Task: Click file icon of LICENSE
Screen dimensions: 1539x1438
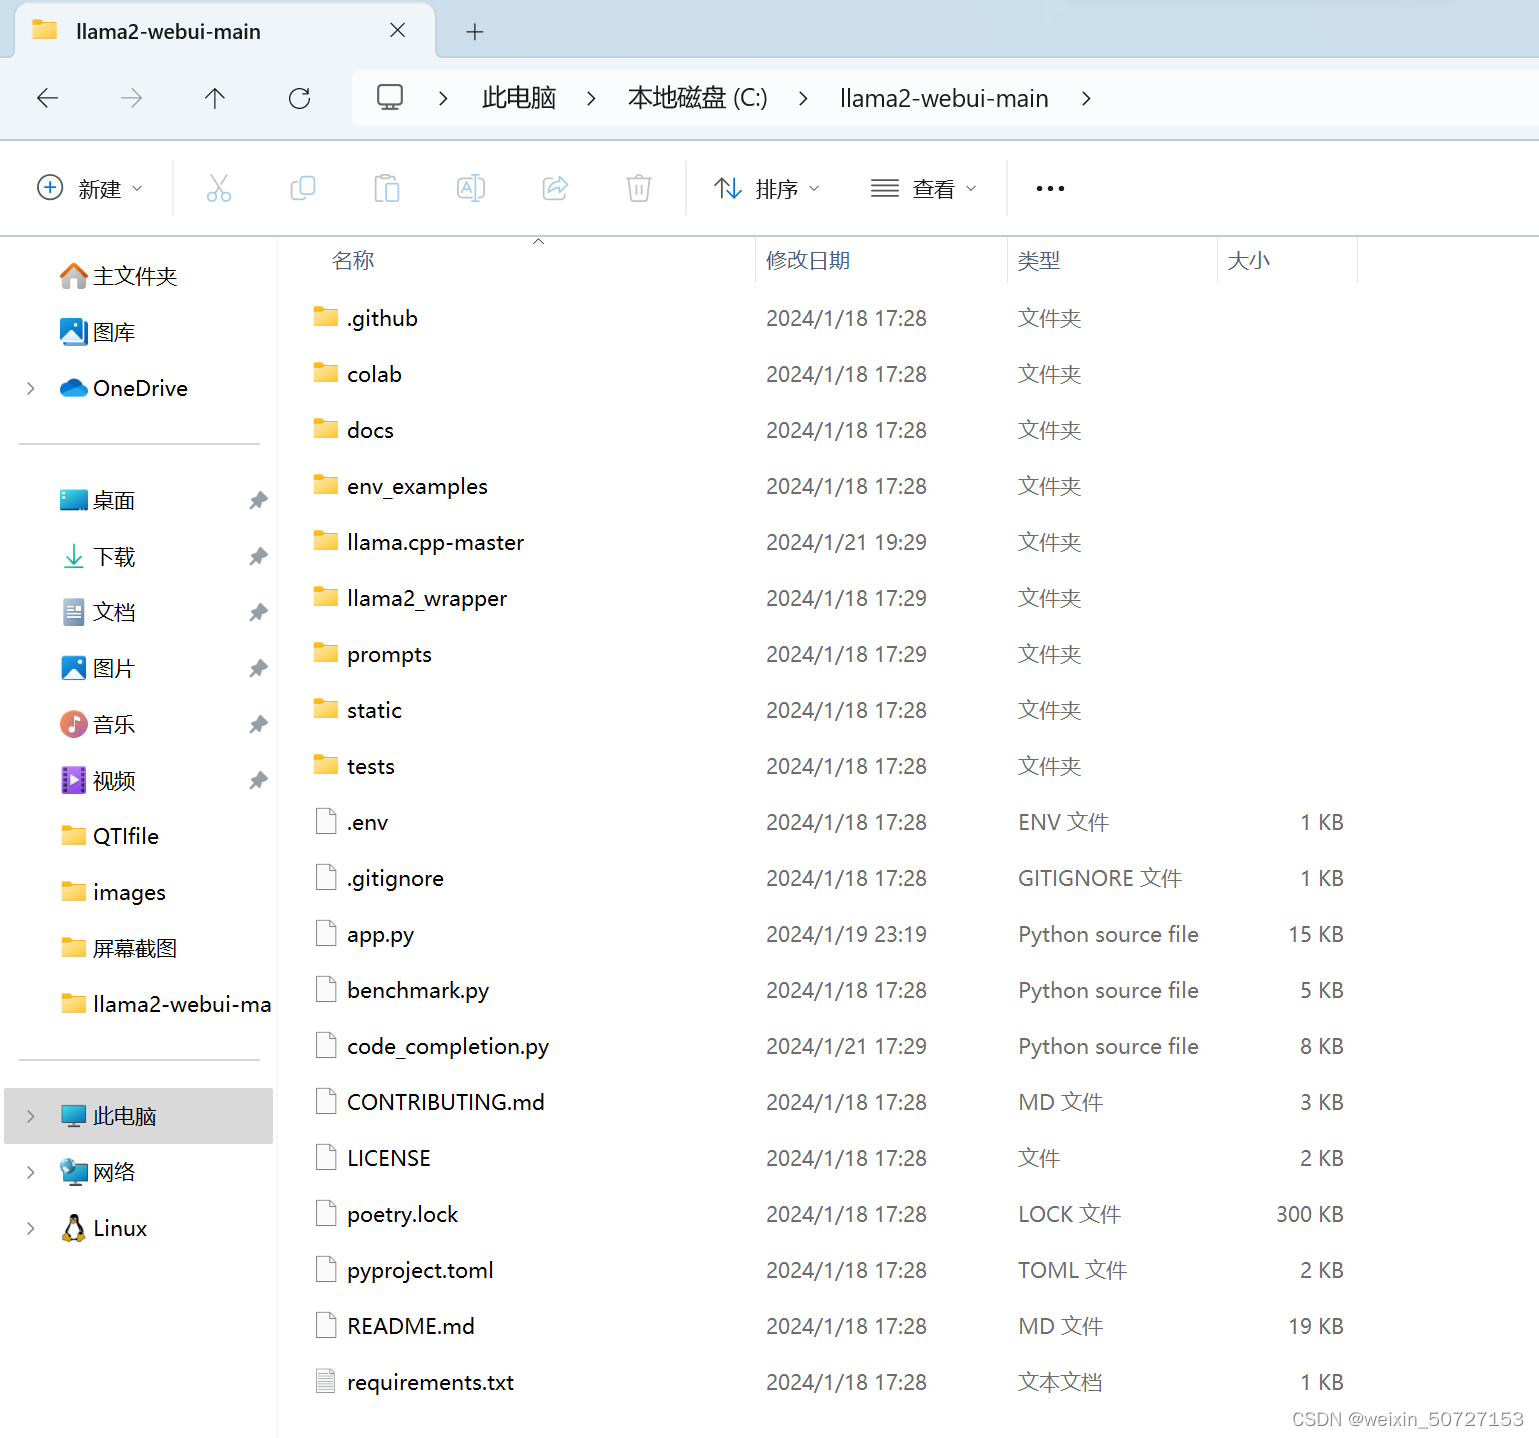Action: pyautogui.click(x=325, y=1157)
